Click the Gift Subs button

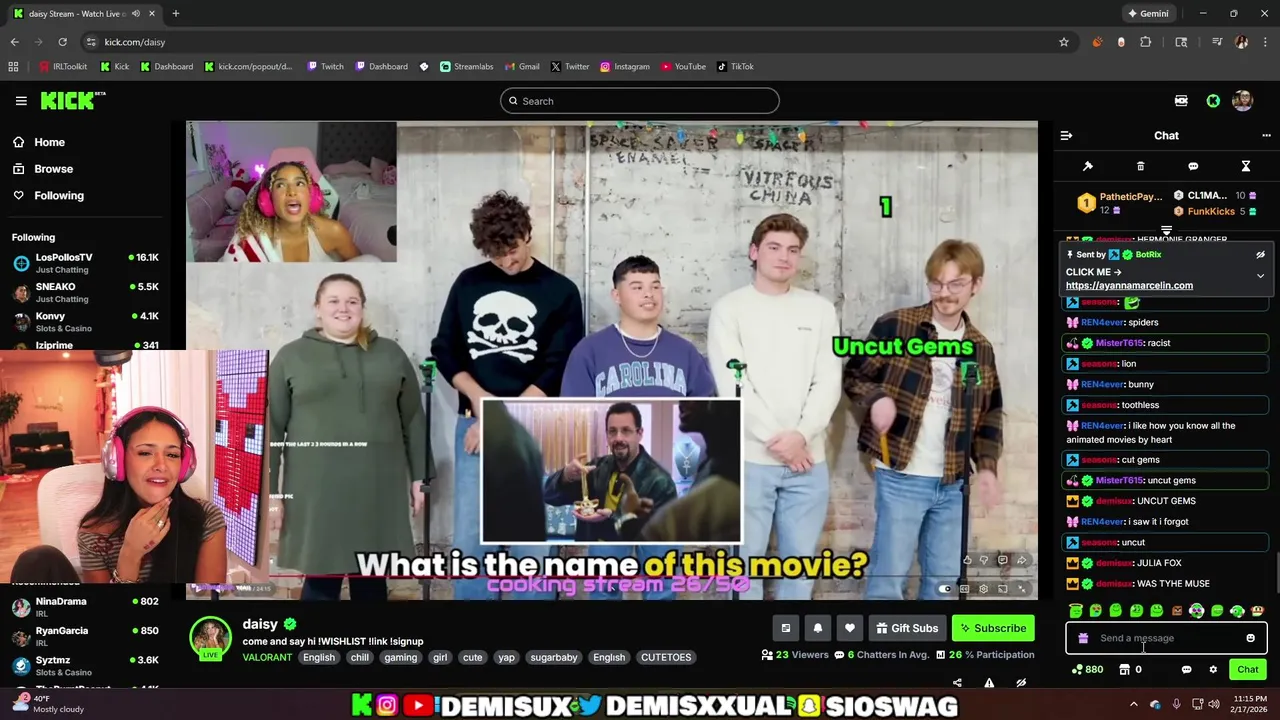[907, 628]
